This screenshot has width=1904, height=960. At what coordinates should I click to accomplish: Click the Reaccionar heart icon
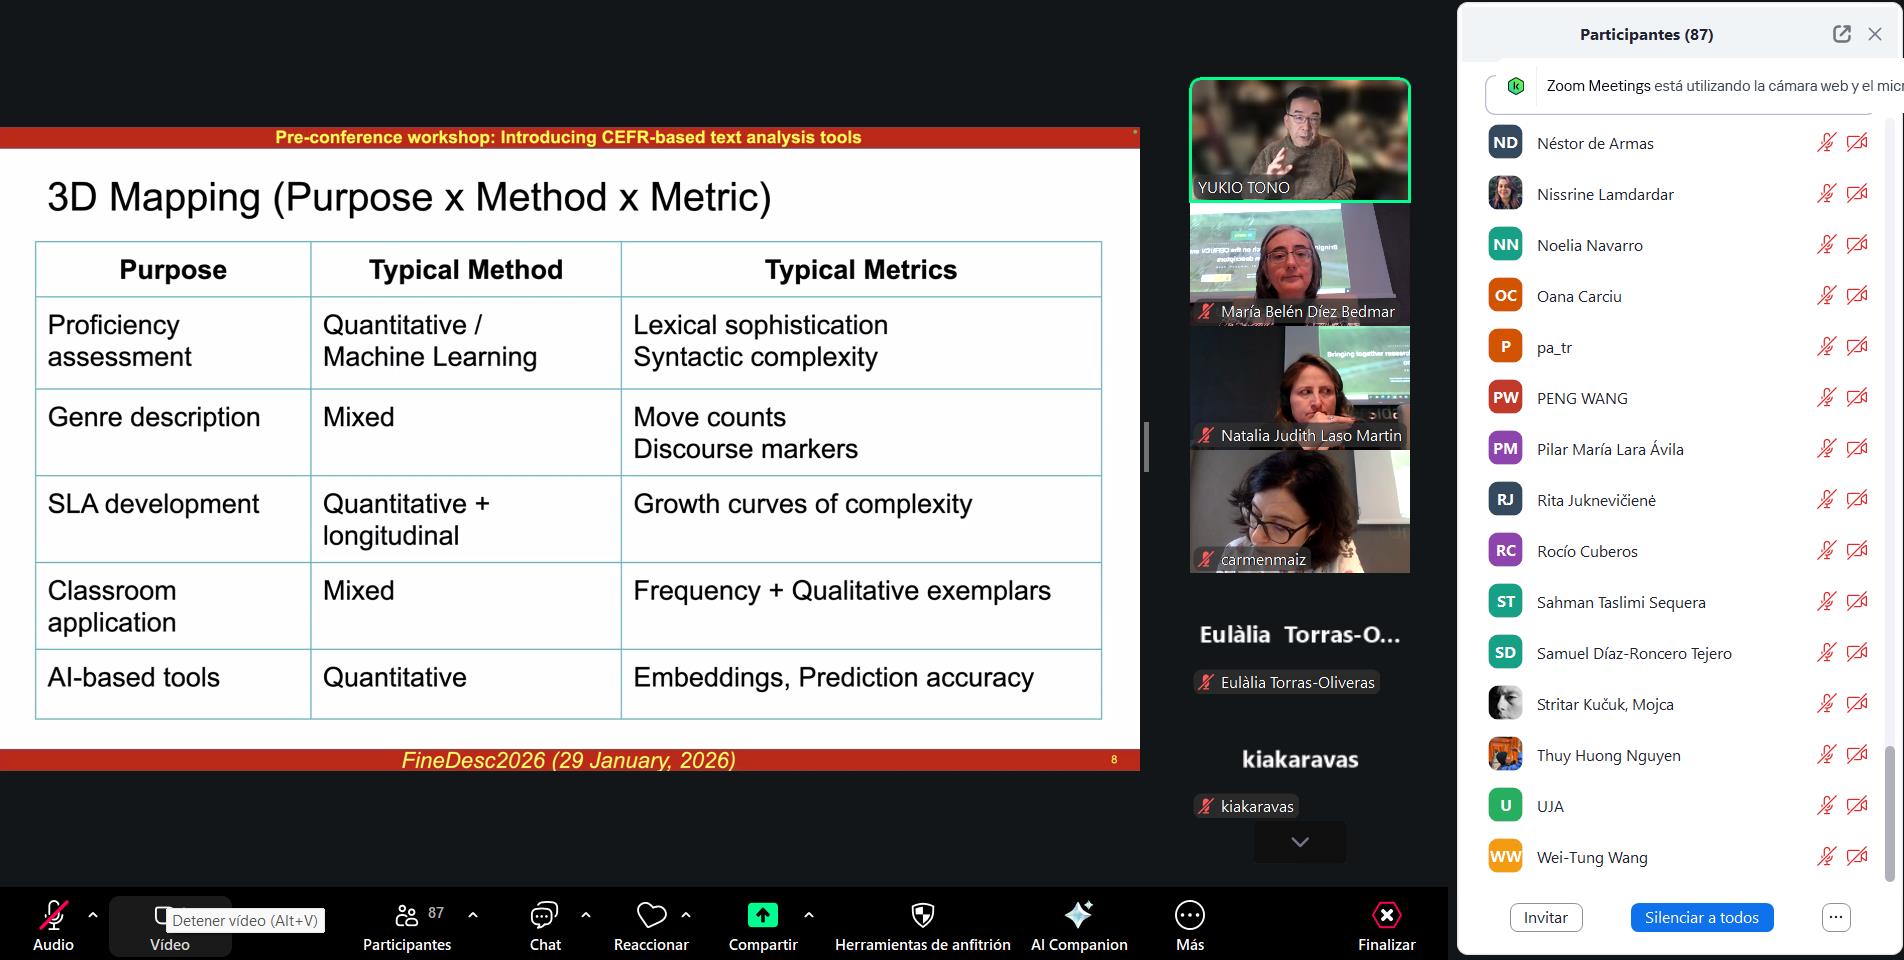tap(651, 915)
